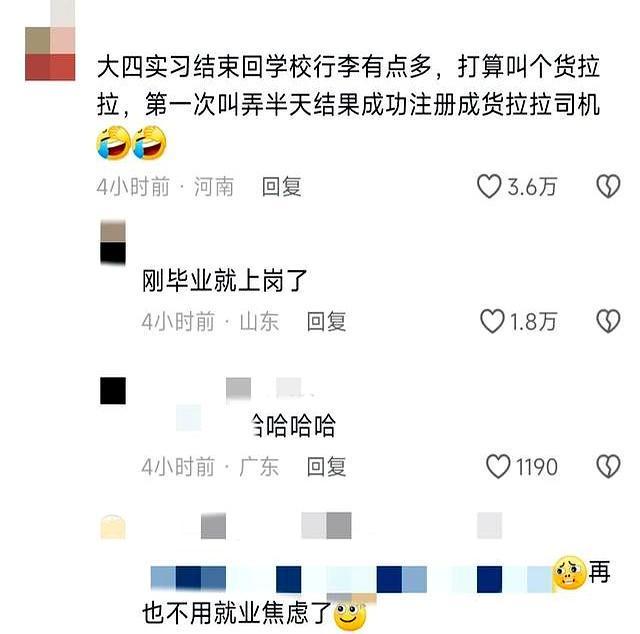Like the 哈哈哈 reply with 1190 likes
This screenshot has width=640, height=634.
498,466
